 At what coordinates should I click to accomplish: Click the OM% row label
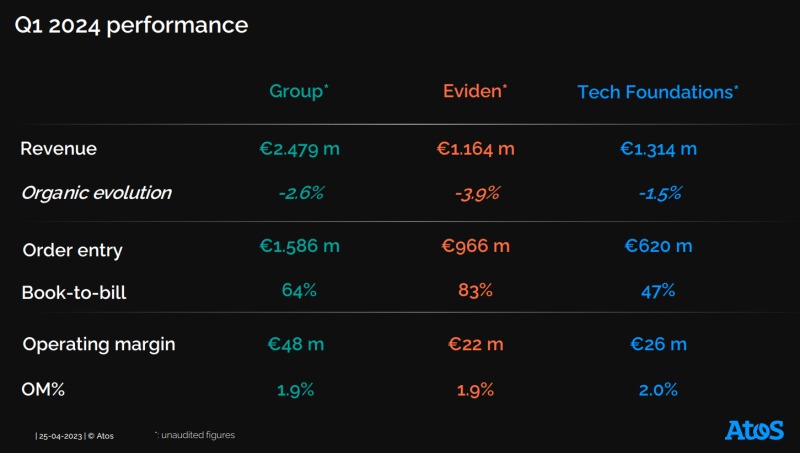(43, 390)
